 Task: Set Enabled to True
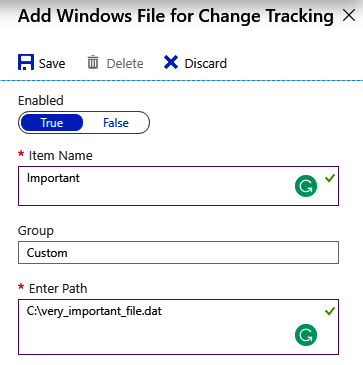52,123
